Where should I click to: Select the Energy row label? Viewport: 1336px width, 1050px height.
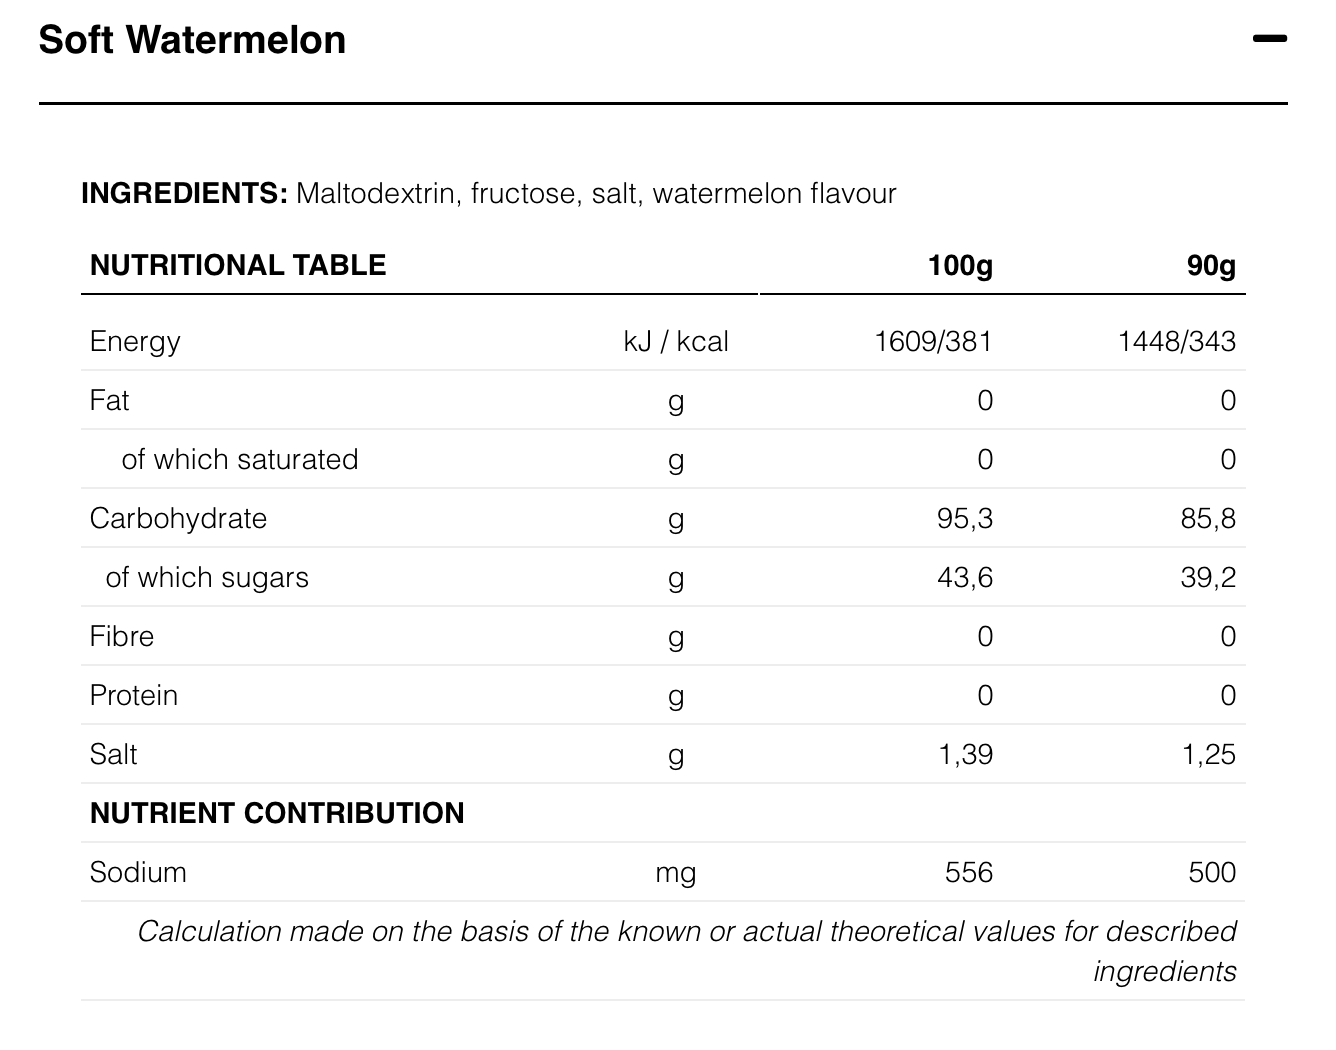click(135, 342)
